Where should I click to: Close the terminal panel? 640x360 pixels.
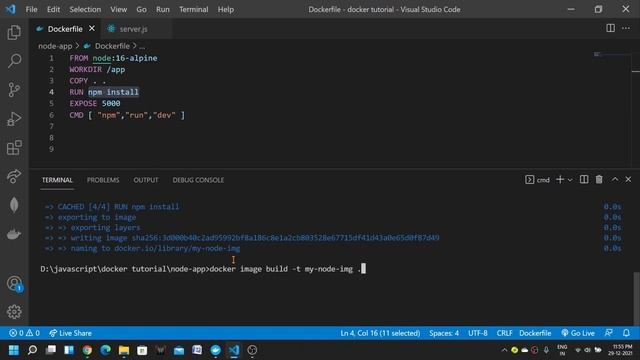point(628,180)
